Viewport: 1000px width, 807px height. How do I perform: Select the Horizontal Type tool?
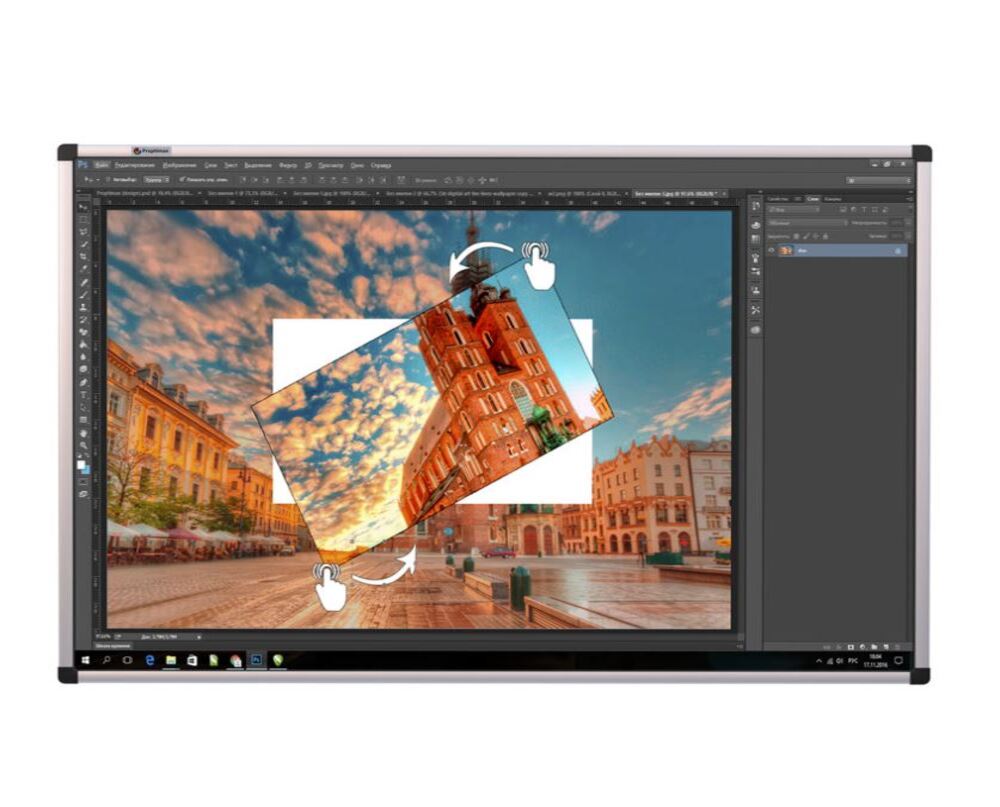[x=84, y=395]
